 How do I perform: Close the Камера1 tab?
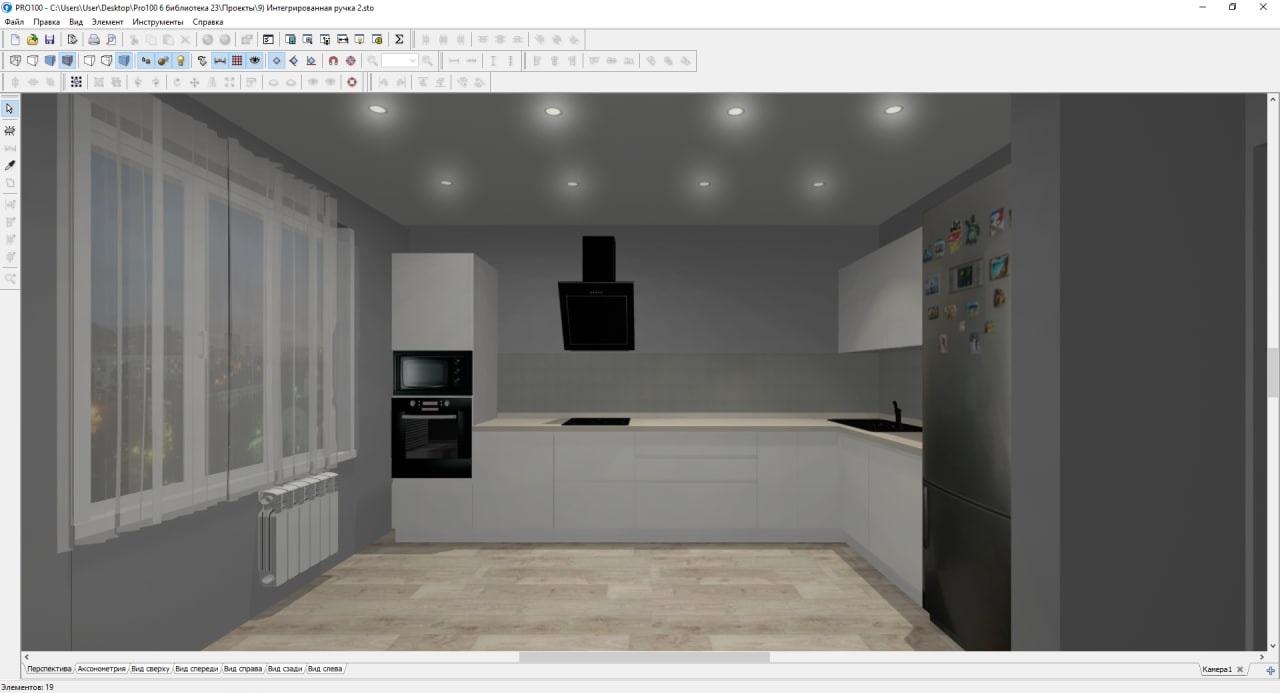point(1240,669)
